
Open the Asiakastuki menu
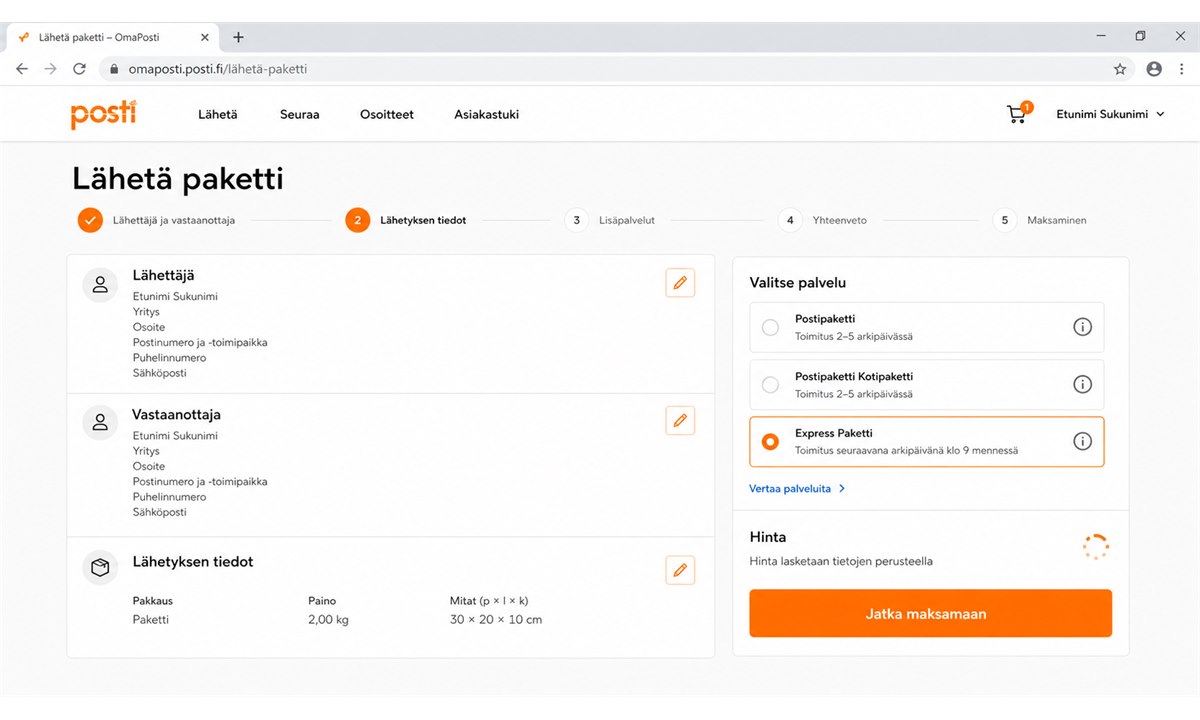click(486, 114)
